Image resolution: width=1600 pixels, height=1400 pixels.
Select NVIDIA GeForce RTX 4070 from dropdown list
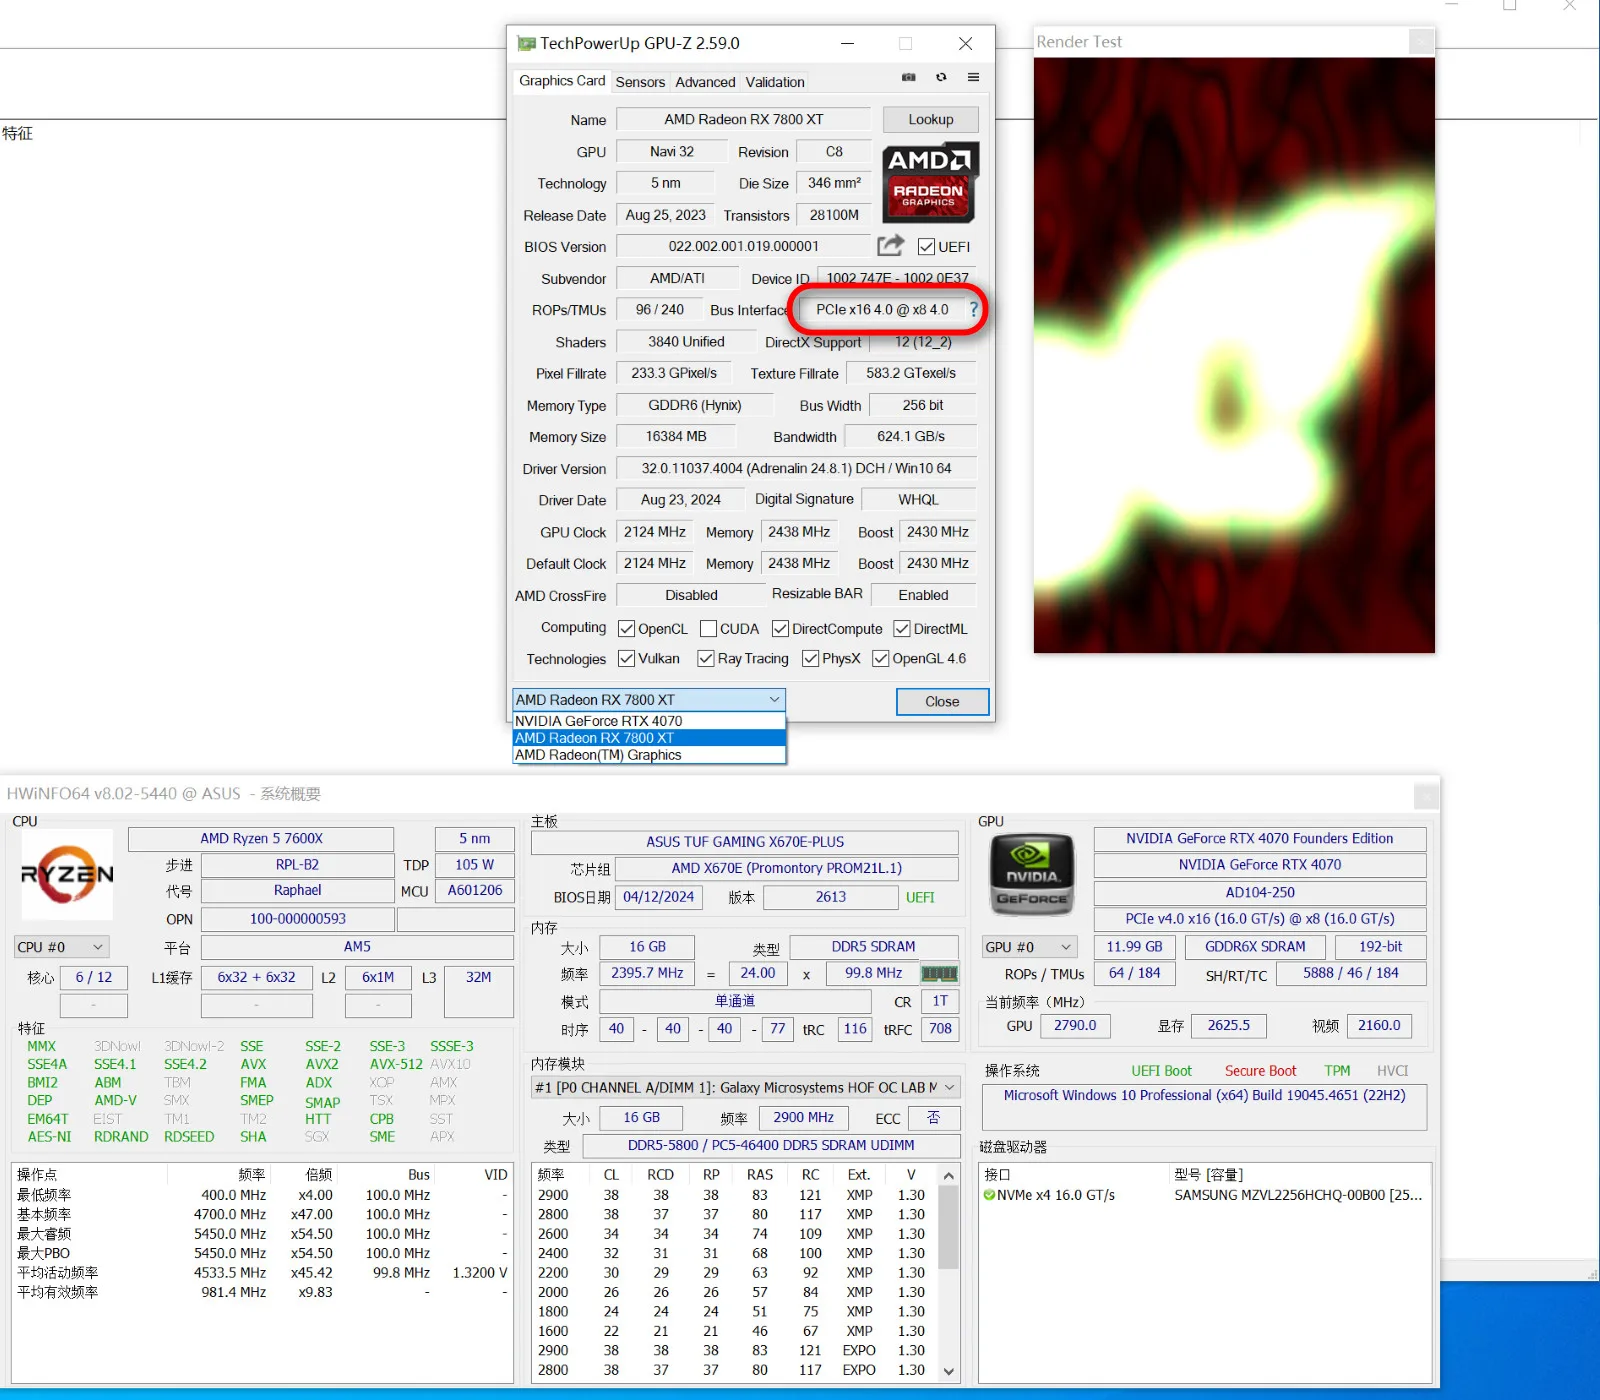[x=598, y=721]
